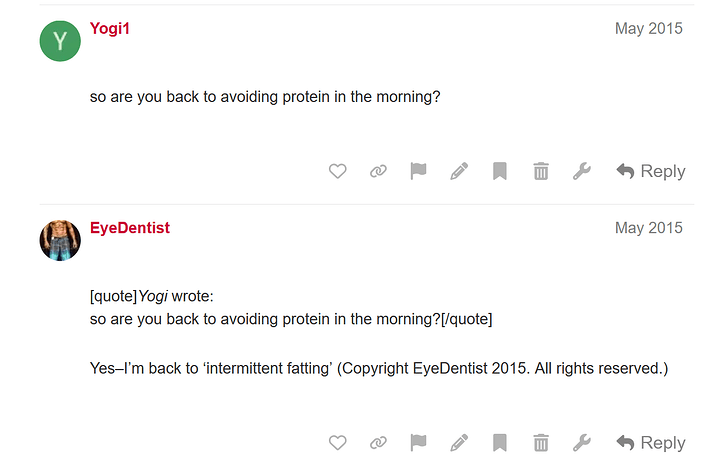Like EyeDentist's post with the heart
Viewport: 707px width, 466px height.
click(338, 443)
